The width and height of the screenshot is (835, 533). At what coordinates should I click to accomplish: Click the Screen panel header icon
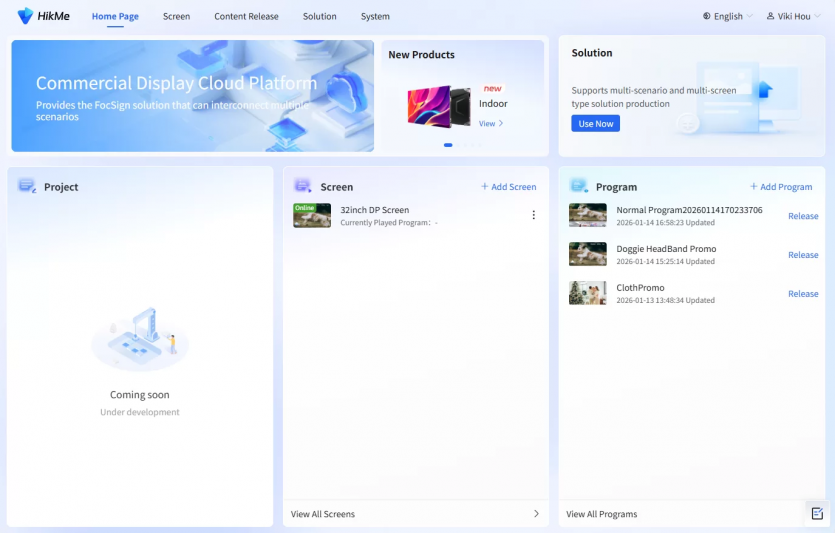[x=302, y=186]
